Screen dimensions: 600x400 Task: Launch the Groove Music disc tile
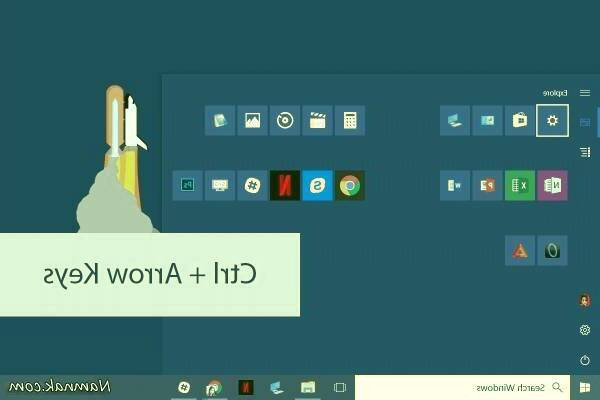tap(285, 121)
